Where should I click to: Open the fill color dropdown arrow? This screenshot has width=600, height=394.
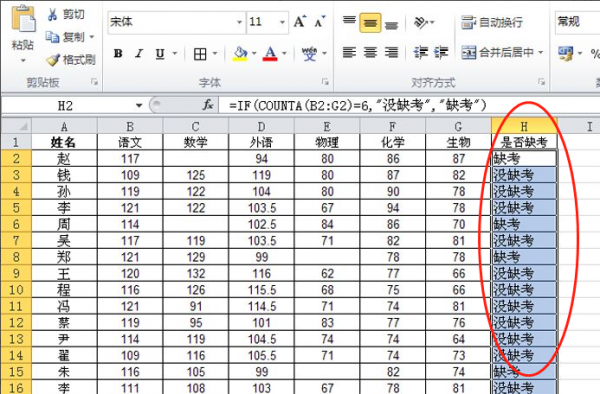(x=254, y=53)
